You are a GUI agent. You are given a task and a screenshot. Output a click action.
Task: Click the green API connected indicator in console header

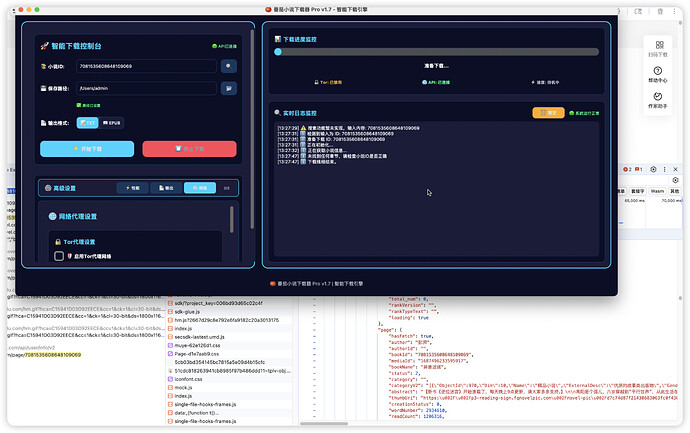[x=224, y=46]
